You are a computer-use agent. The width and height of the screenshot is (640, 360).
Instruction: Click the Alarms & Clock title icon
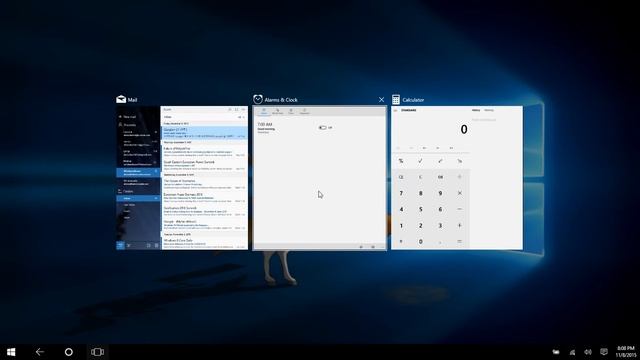point(258,99)
